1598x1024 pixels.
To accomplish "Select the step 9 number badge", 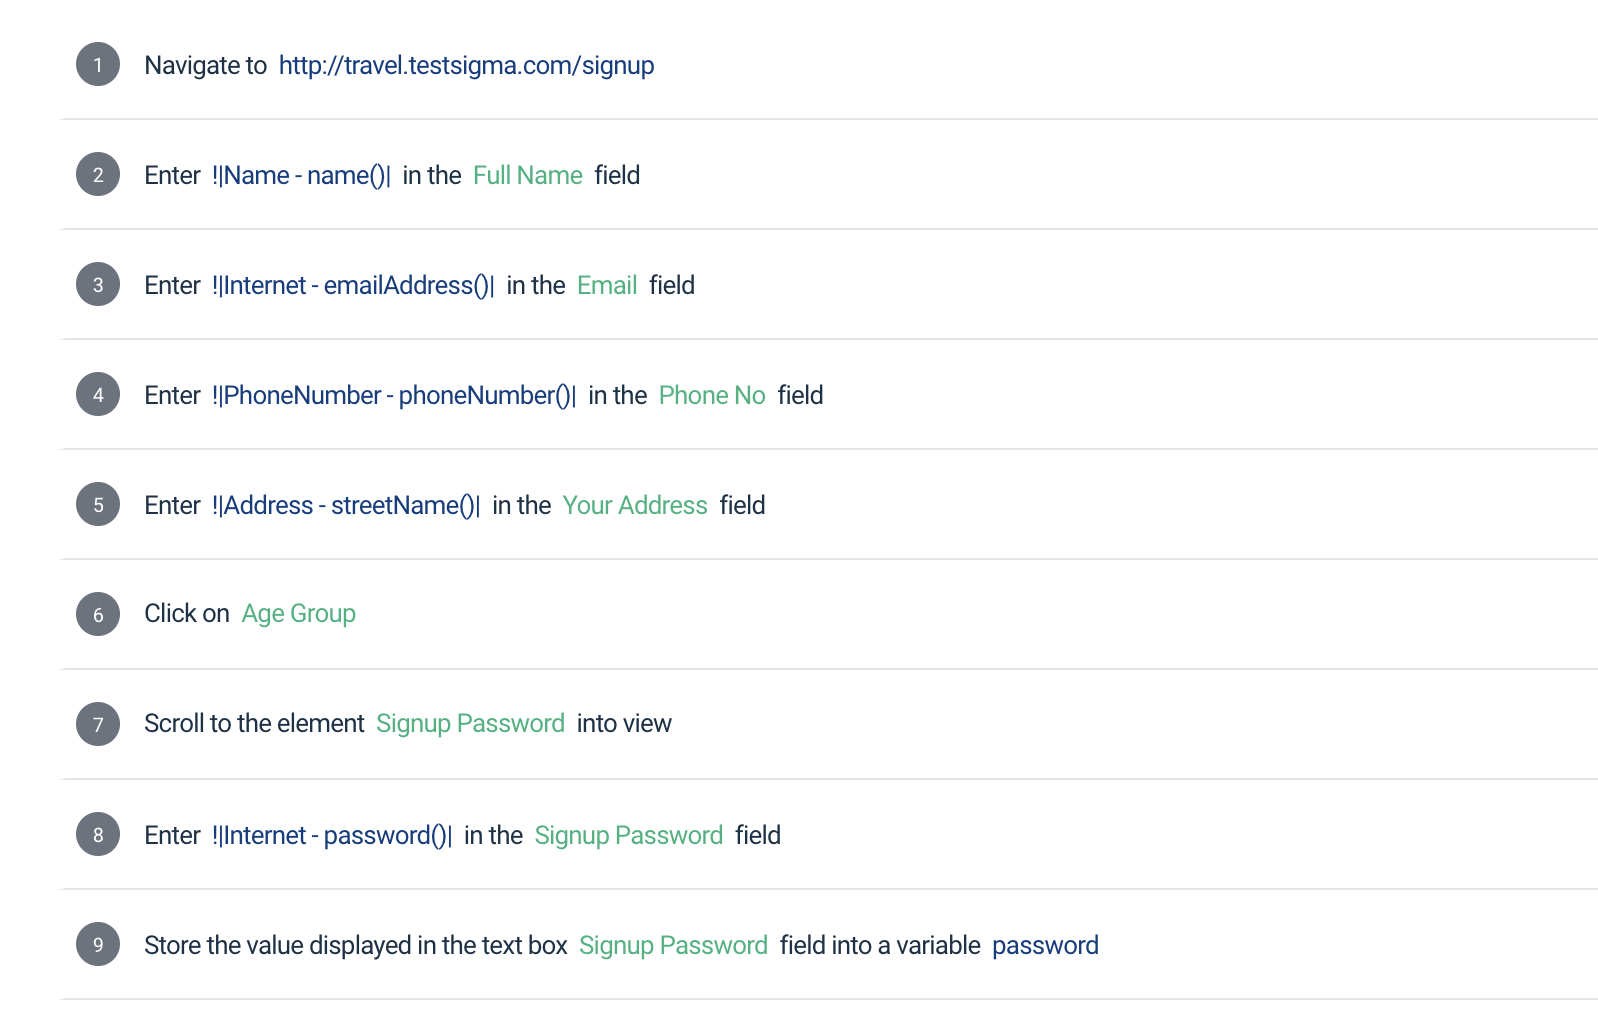I will 98,944.
